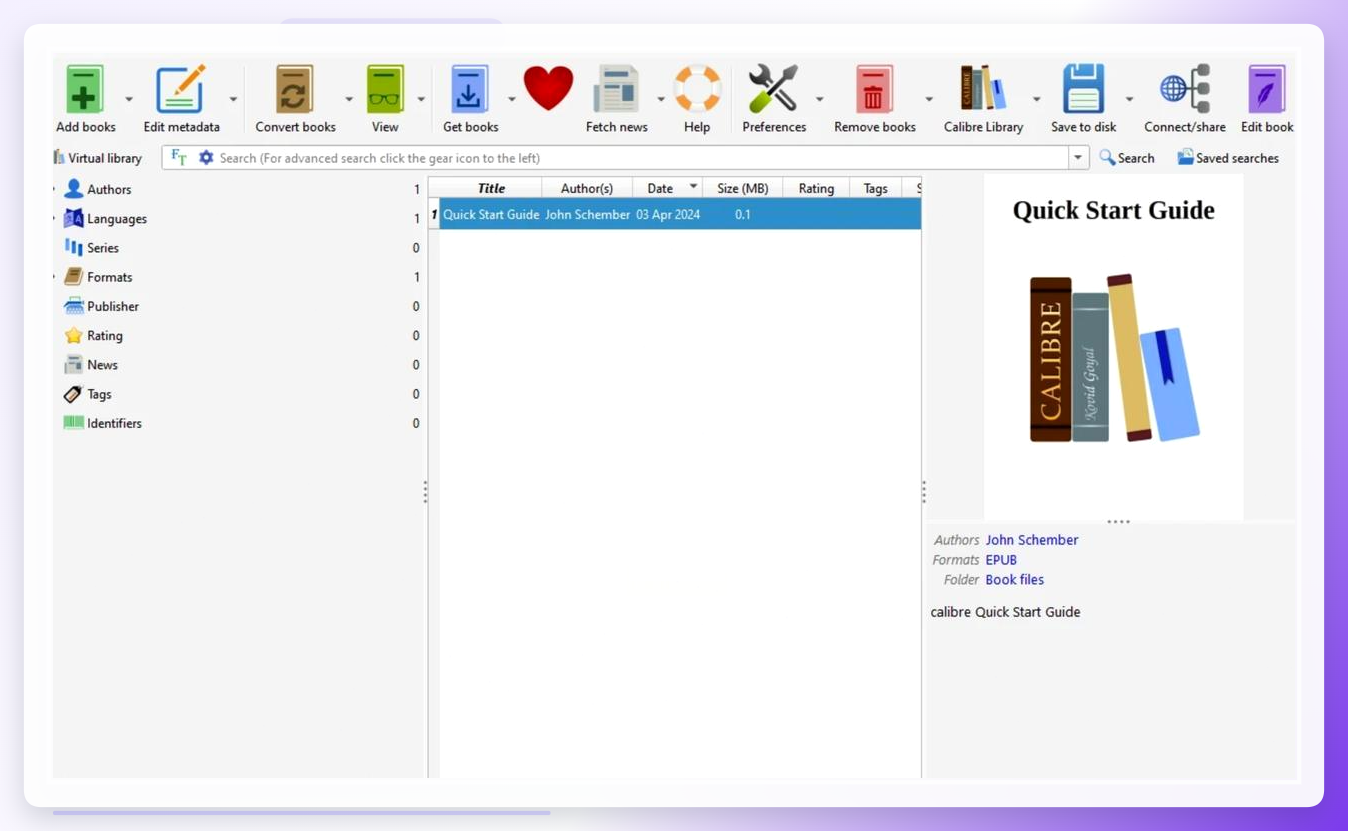The width and height of the screenshot is (1348, 831).
Task: Click the "calibre Quick Start Guide" description text
Action: click(1005, 612)
